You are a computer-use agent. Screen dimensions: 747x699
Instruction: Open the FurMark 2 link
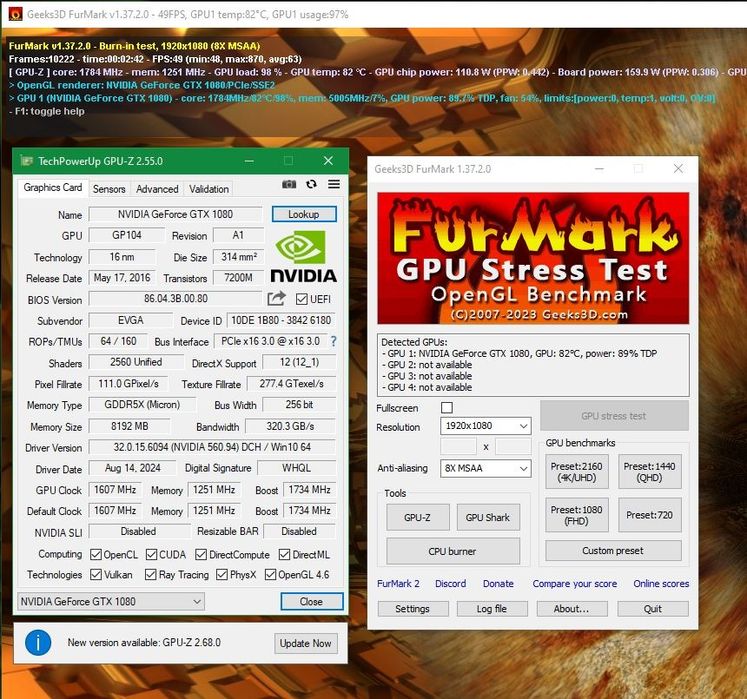point(398,583)
